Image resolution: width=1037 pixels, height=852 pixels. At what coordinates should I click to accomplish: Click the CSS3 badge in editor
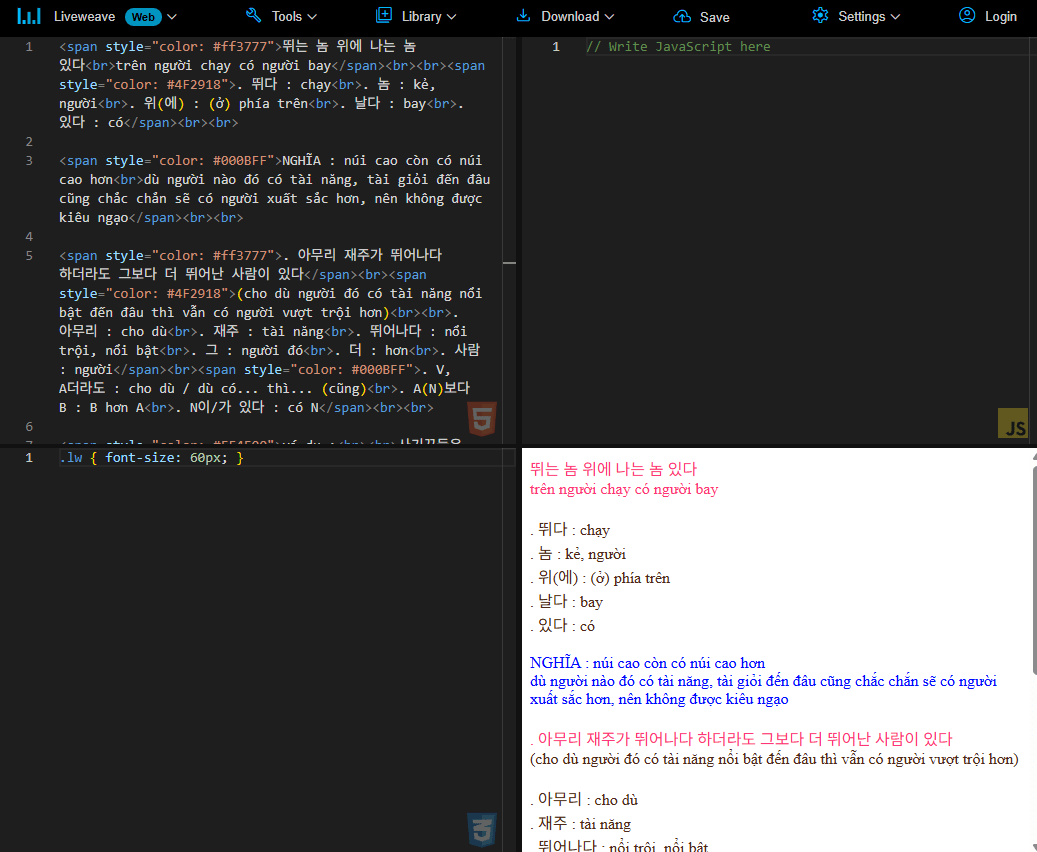pyautogui.click(x=481, y=829)
